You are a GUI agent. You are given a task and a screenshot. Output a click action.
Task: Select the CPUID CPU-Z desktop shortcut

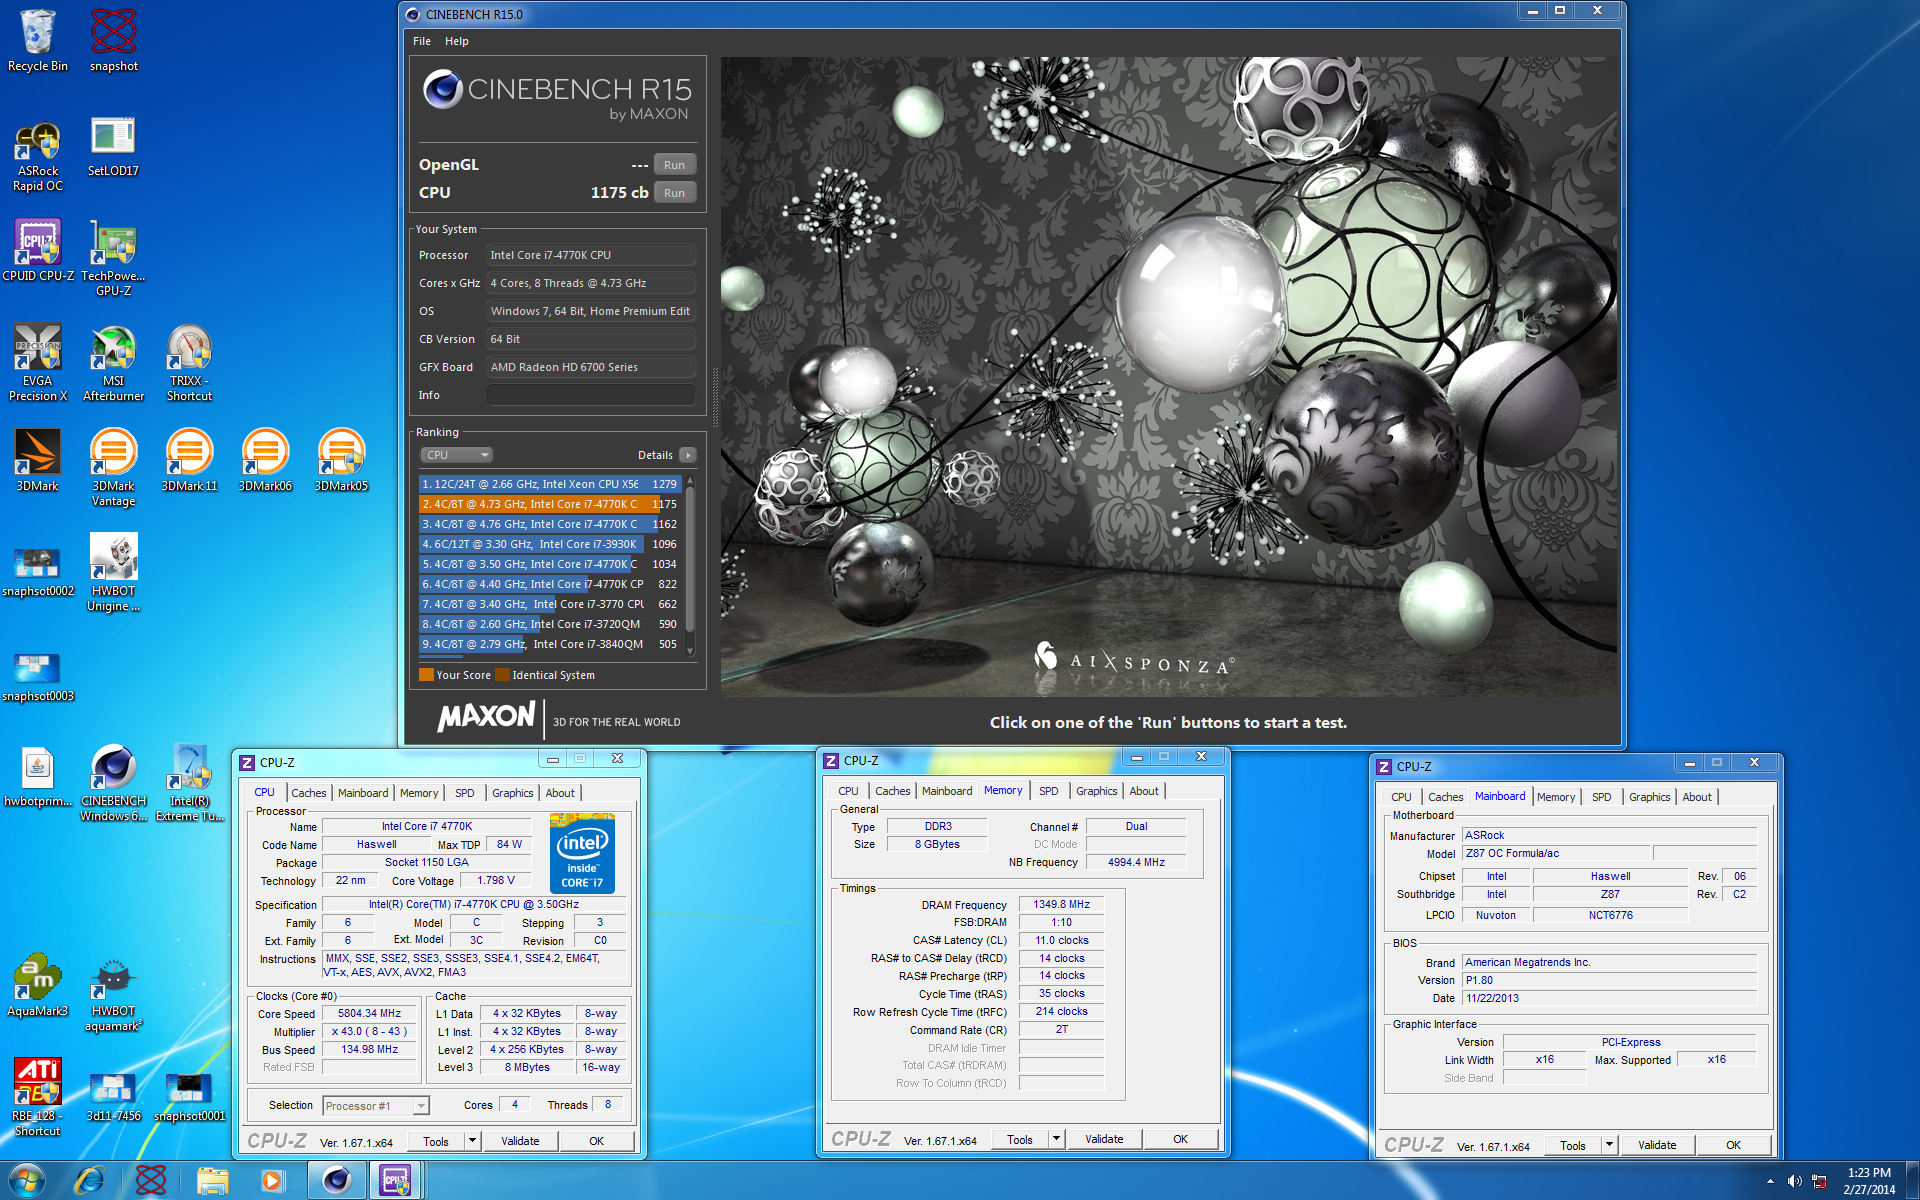(x=38, y=250)
